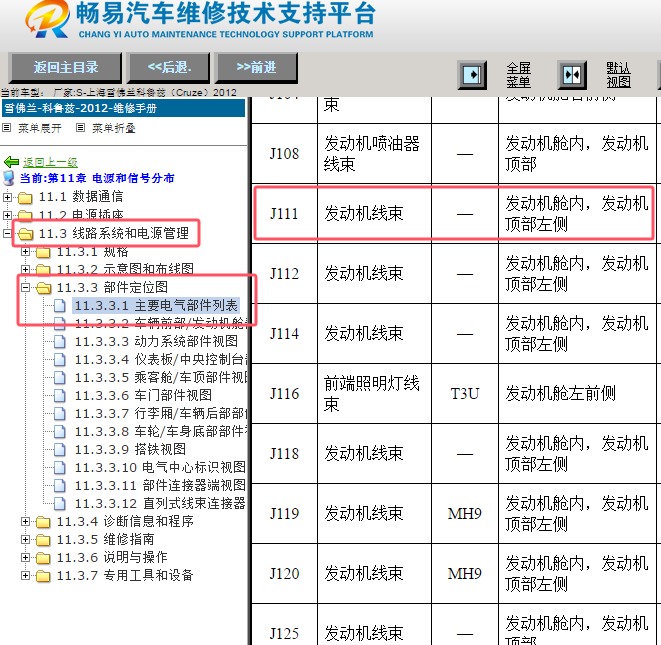661x645 pixels.
Task: Expand the 11.3.4 诊断信息和程序 node
Action: click(25, 521)
